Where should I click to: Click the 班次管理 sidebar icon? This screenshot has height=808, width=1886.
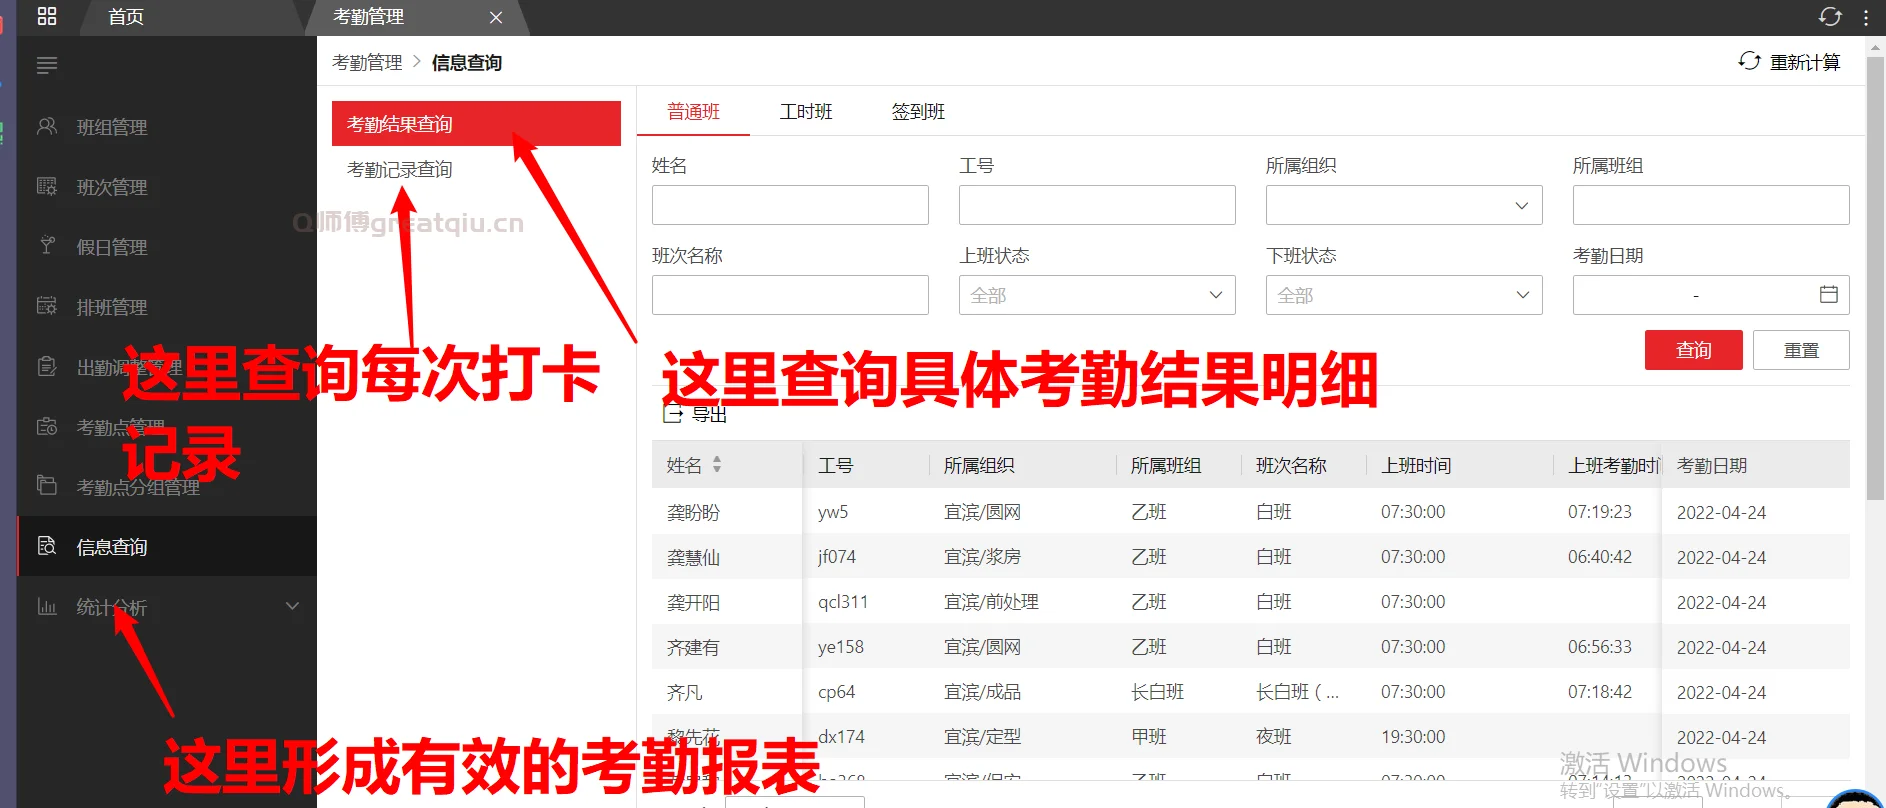pos(47,186)
